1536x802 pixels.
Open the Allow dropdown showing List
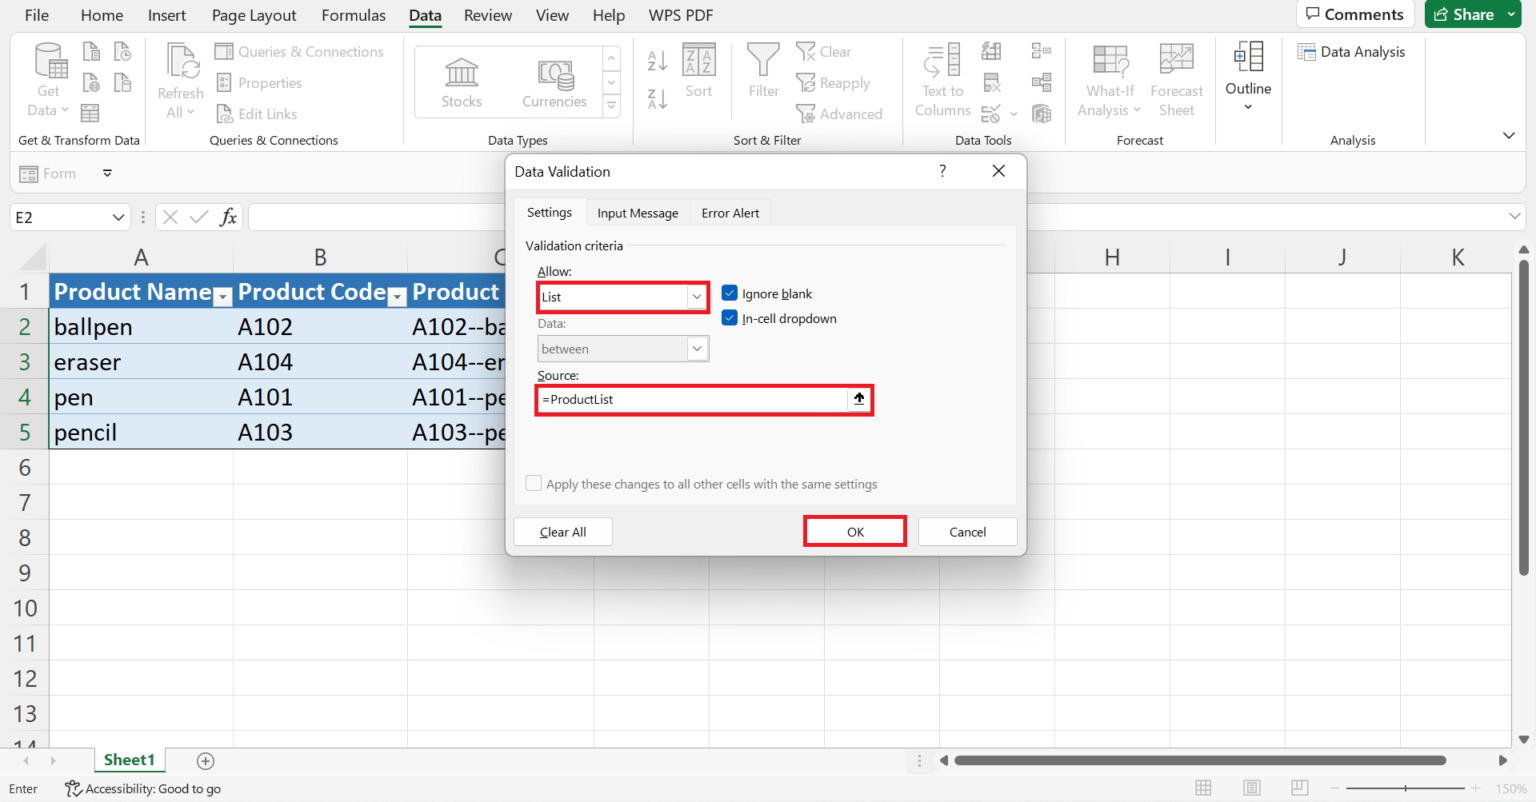696,297
